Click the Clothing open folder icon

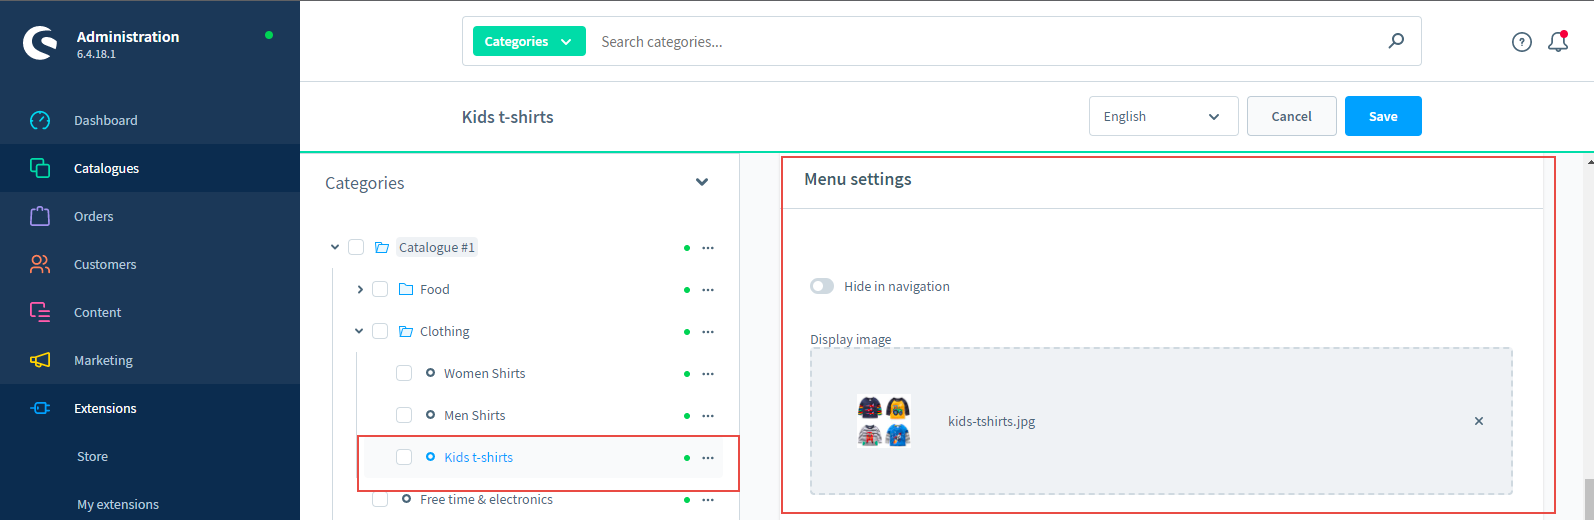tap(406, 332)
